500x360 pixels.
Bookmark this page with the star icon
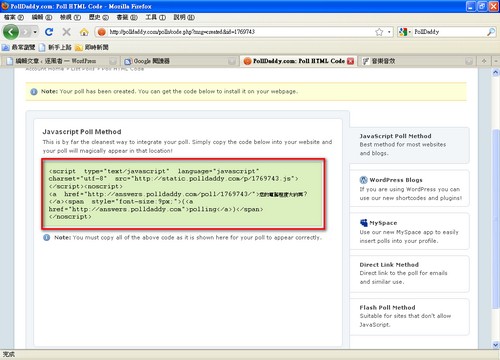pyautogui.click(x=379, y=32)
